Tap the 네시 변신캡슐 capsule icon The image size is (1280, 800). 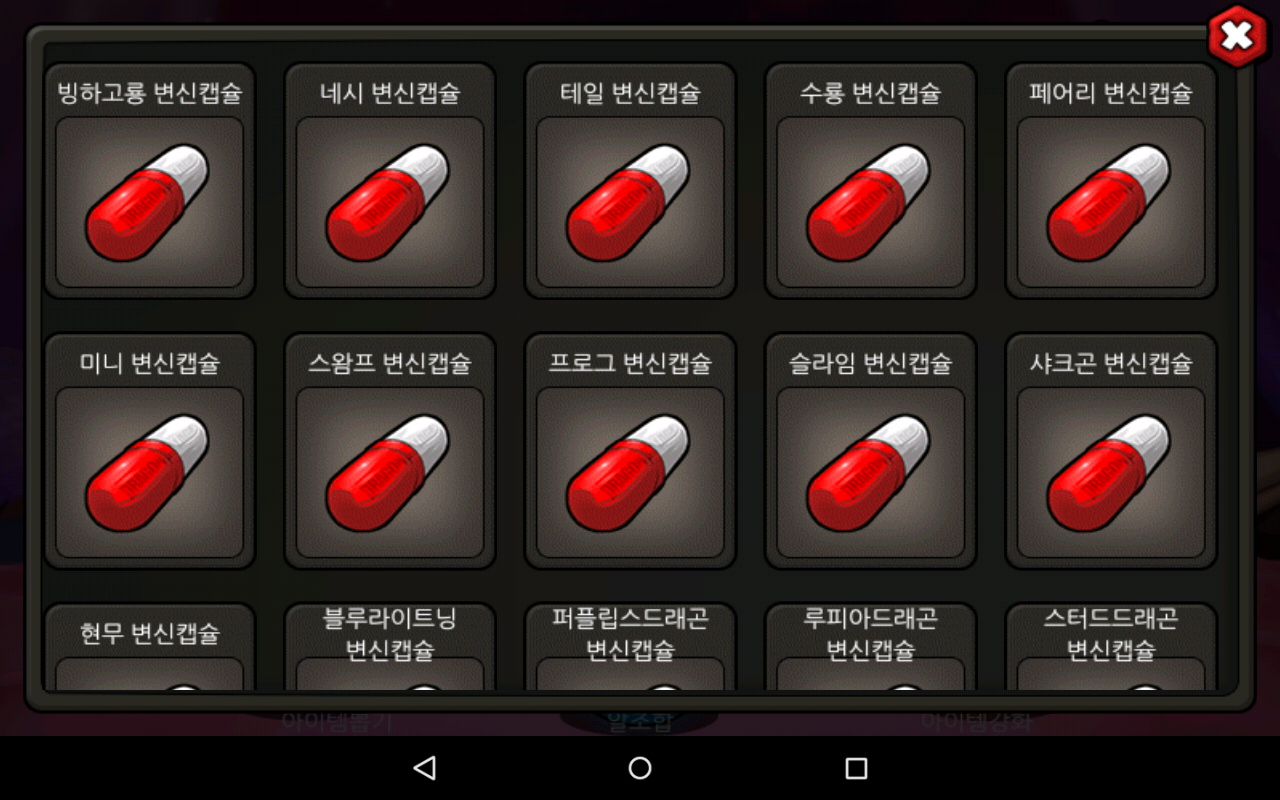pos(390,203)
